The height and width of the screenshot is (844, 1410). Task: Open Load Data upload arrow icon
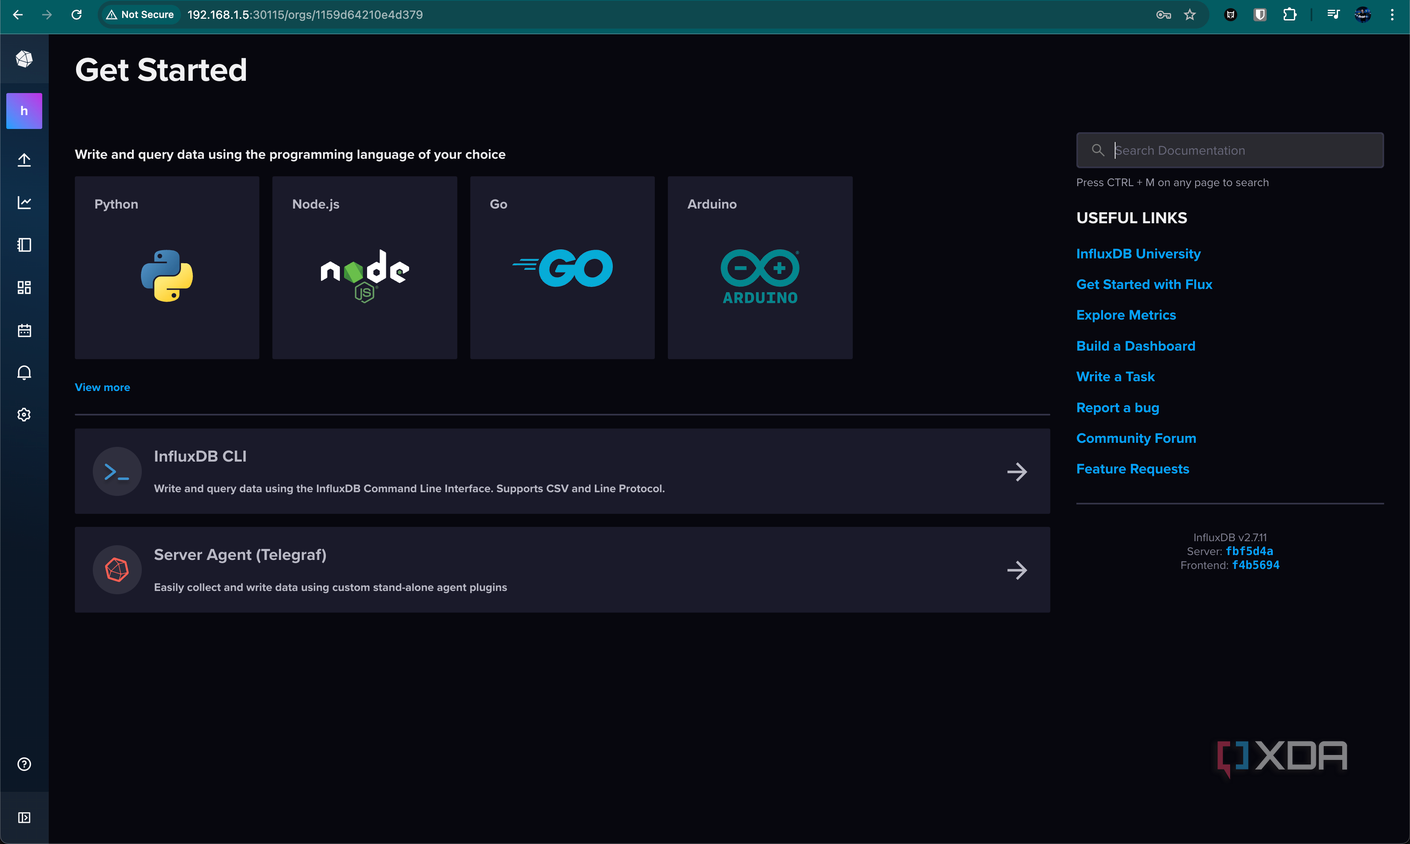pos(24,160)
